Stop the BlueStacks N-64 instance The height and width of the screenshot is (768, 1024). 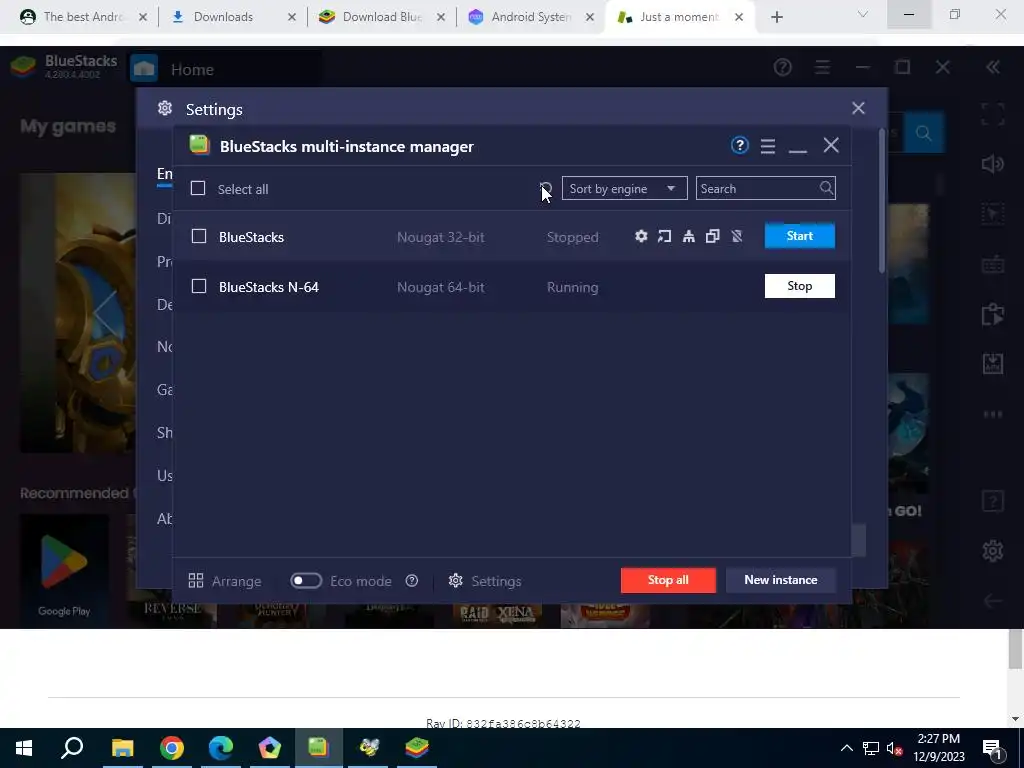799,286
